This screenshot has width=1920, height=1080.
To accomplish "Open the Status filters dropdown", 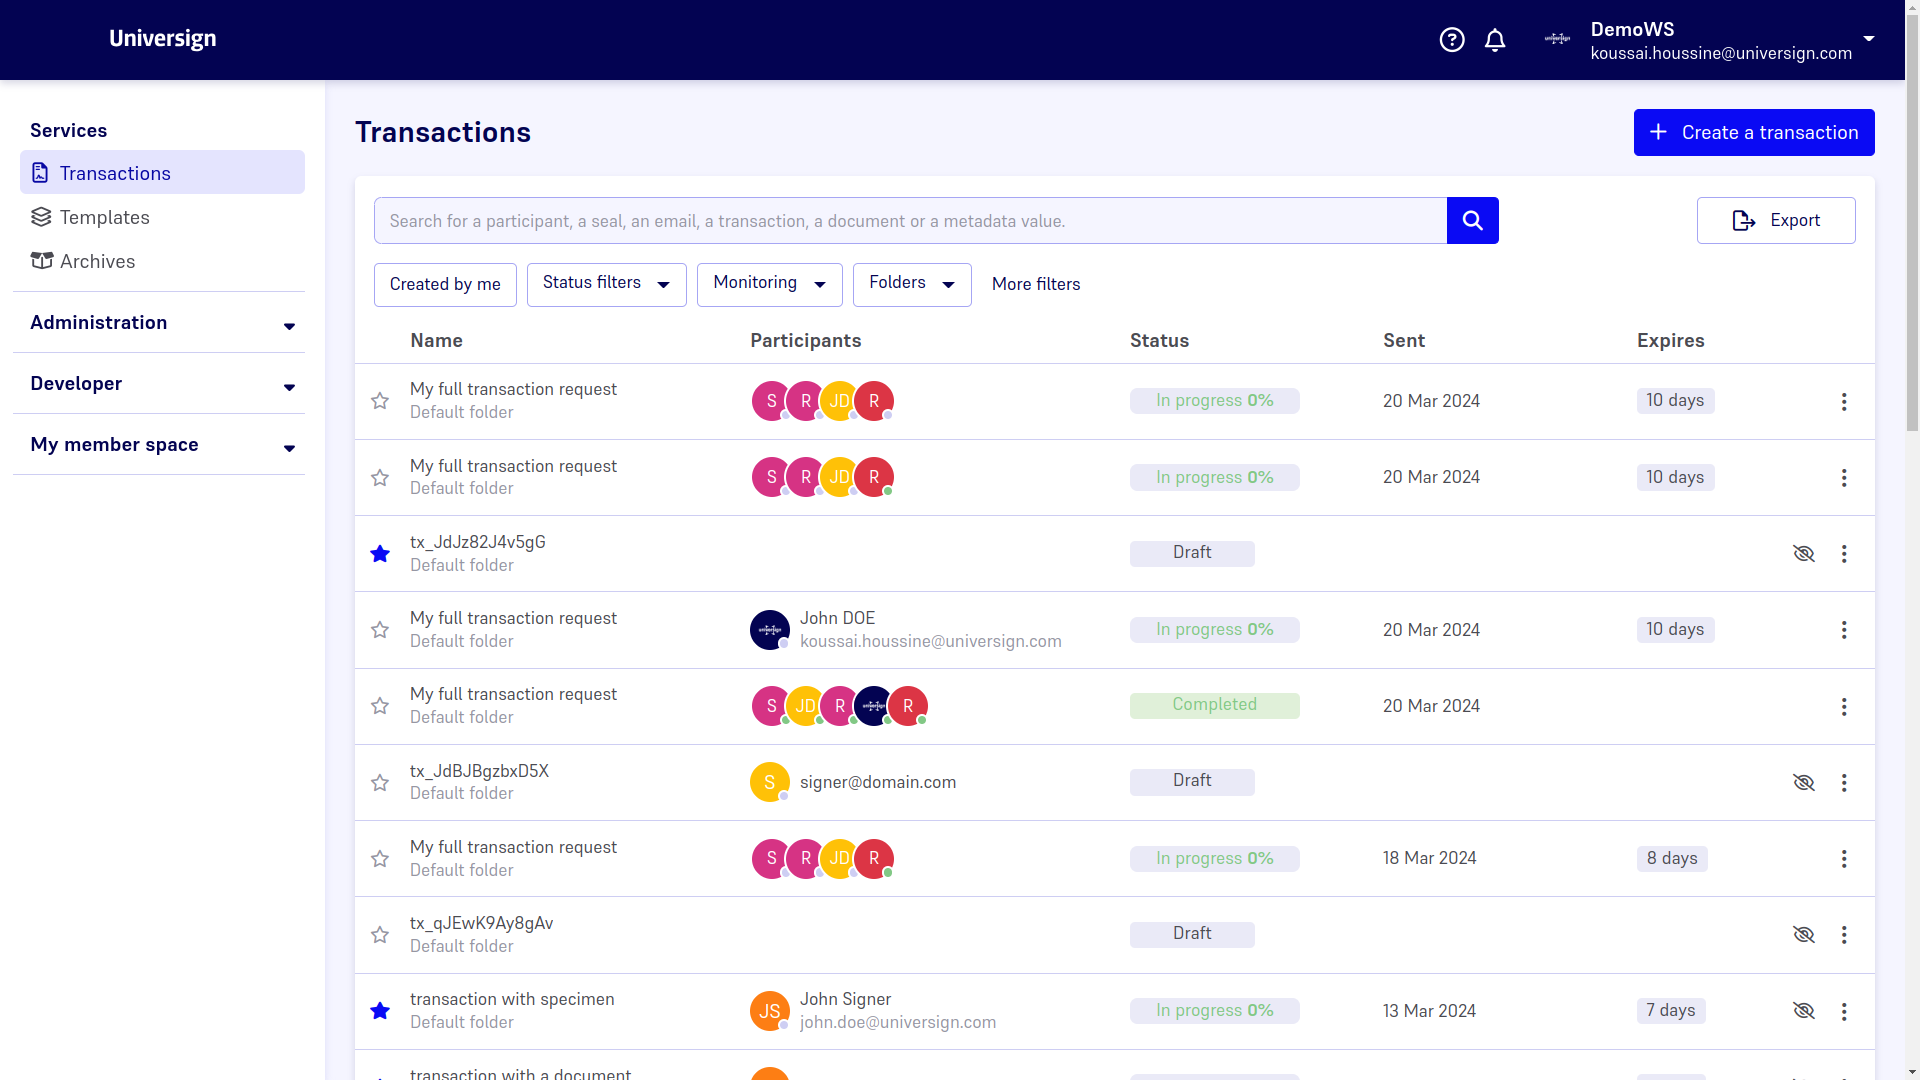I will (x=606, y=284).
